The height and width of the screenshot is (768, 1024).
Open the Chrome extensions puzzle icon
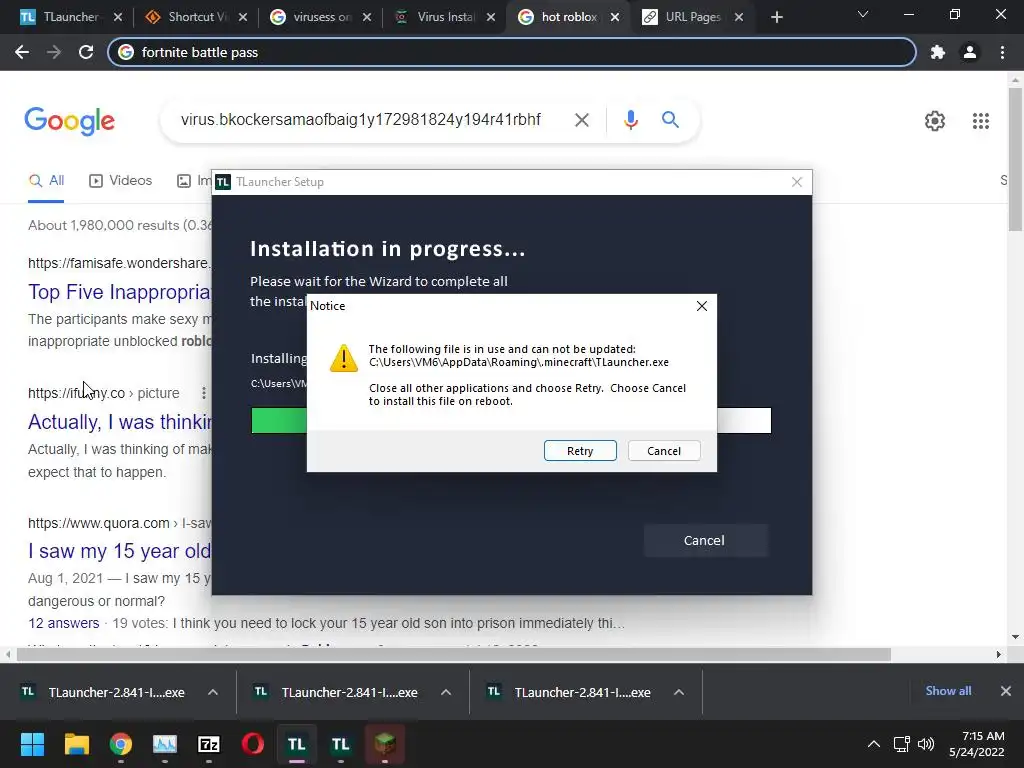coord(938,52)
